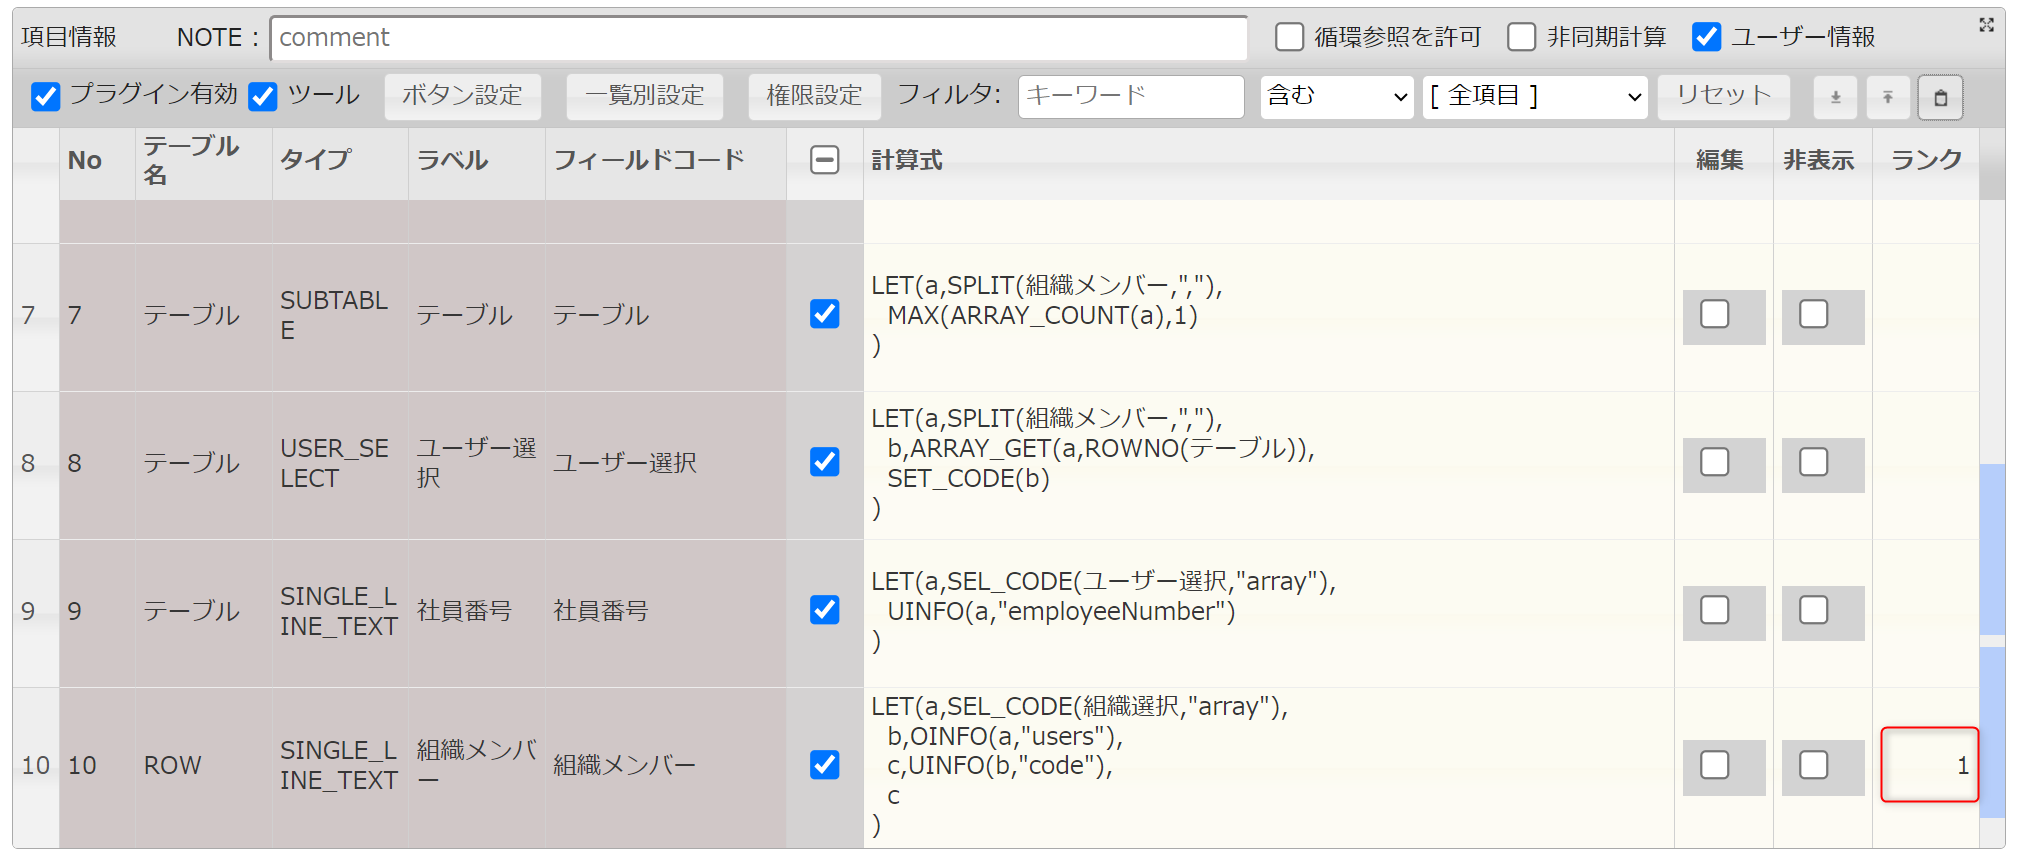Viewport: 2019px width, 861px height.
Task: Click the リセット button
Action: tap(1724, 97)
